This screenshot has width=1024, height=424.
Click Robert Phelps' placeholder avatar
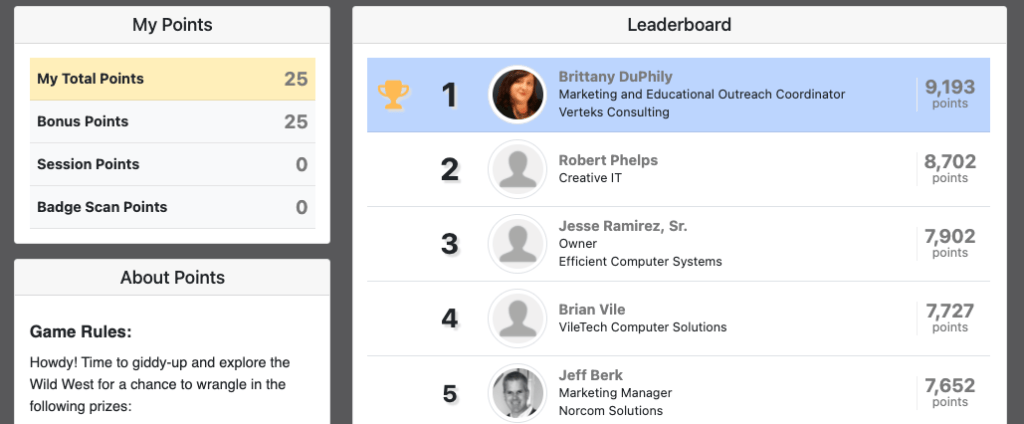517,169
